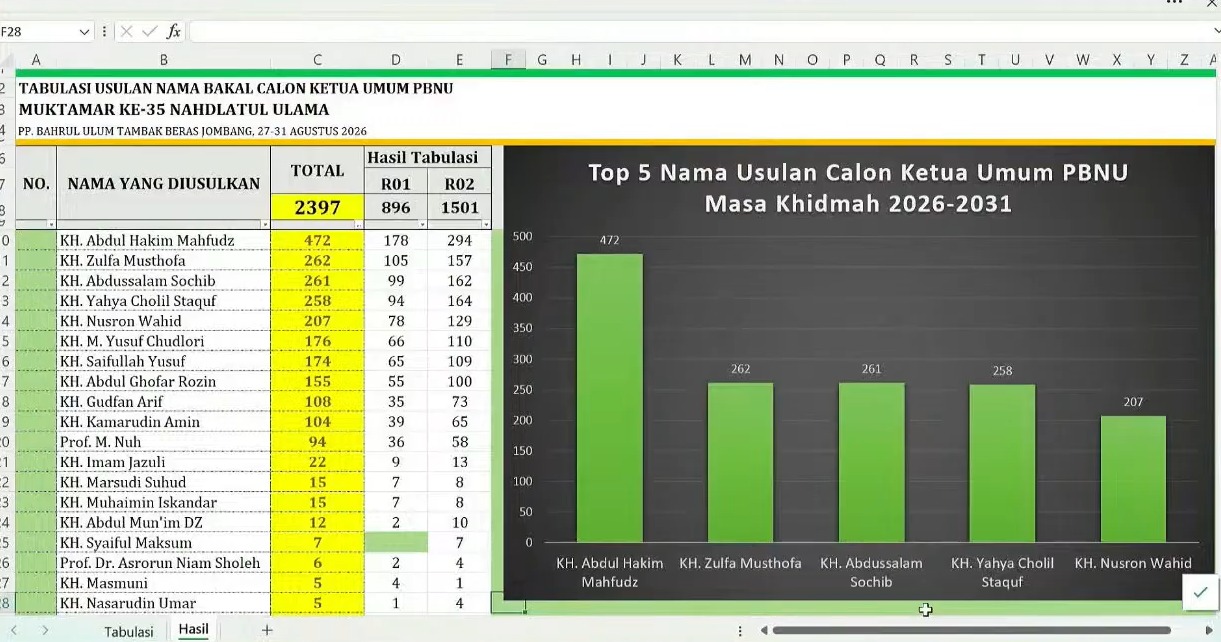This screenshot has width=1221, height=642.
Task: Click the KH. Yahya Cholil Staquf chart bar
Action: point(1002,463)
